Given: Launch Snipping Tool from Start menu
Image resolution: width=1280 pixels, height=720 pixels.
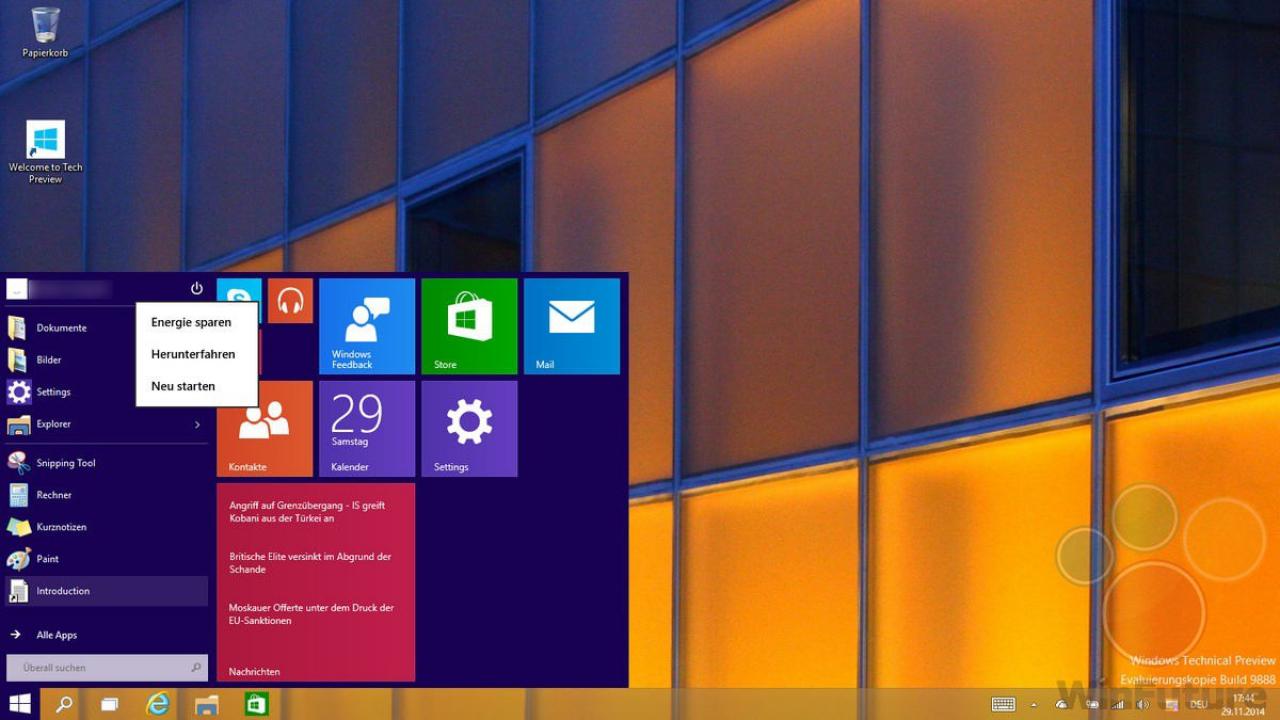Looking at the screenshot, I should [106, 463].
